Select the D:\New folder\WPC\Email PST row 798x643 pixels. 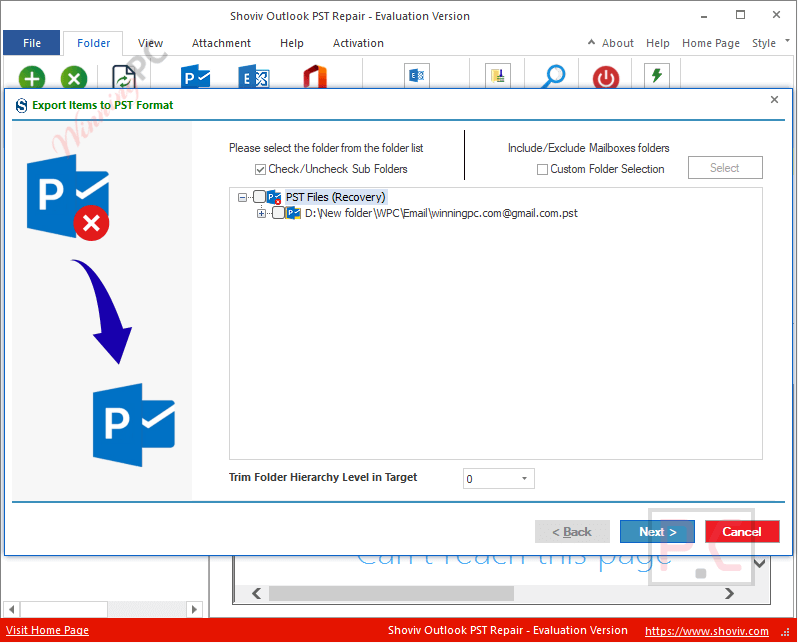coord(441,213)
